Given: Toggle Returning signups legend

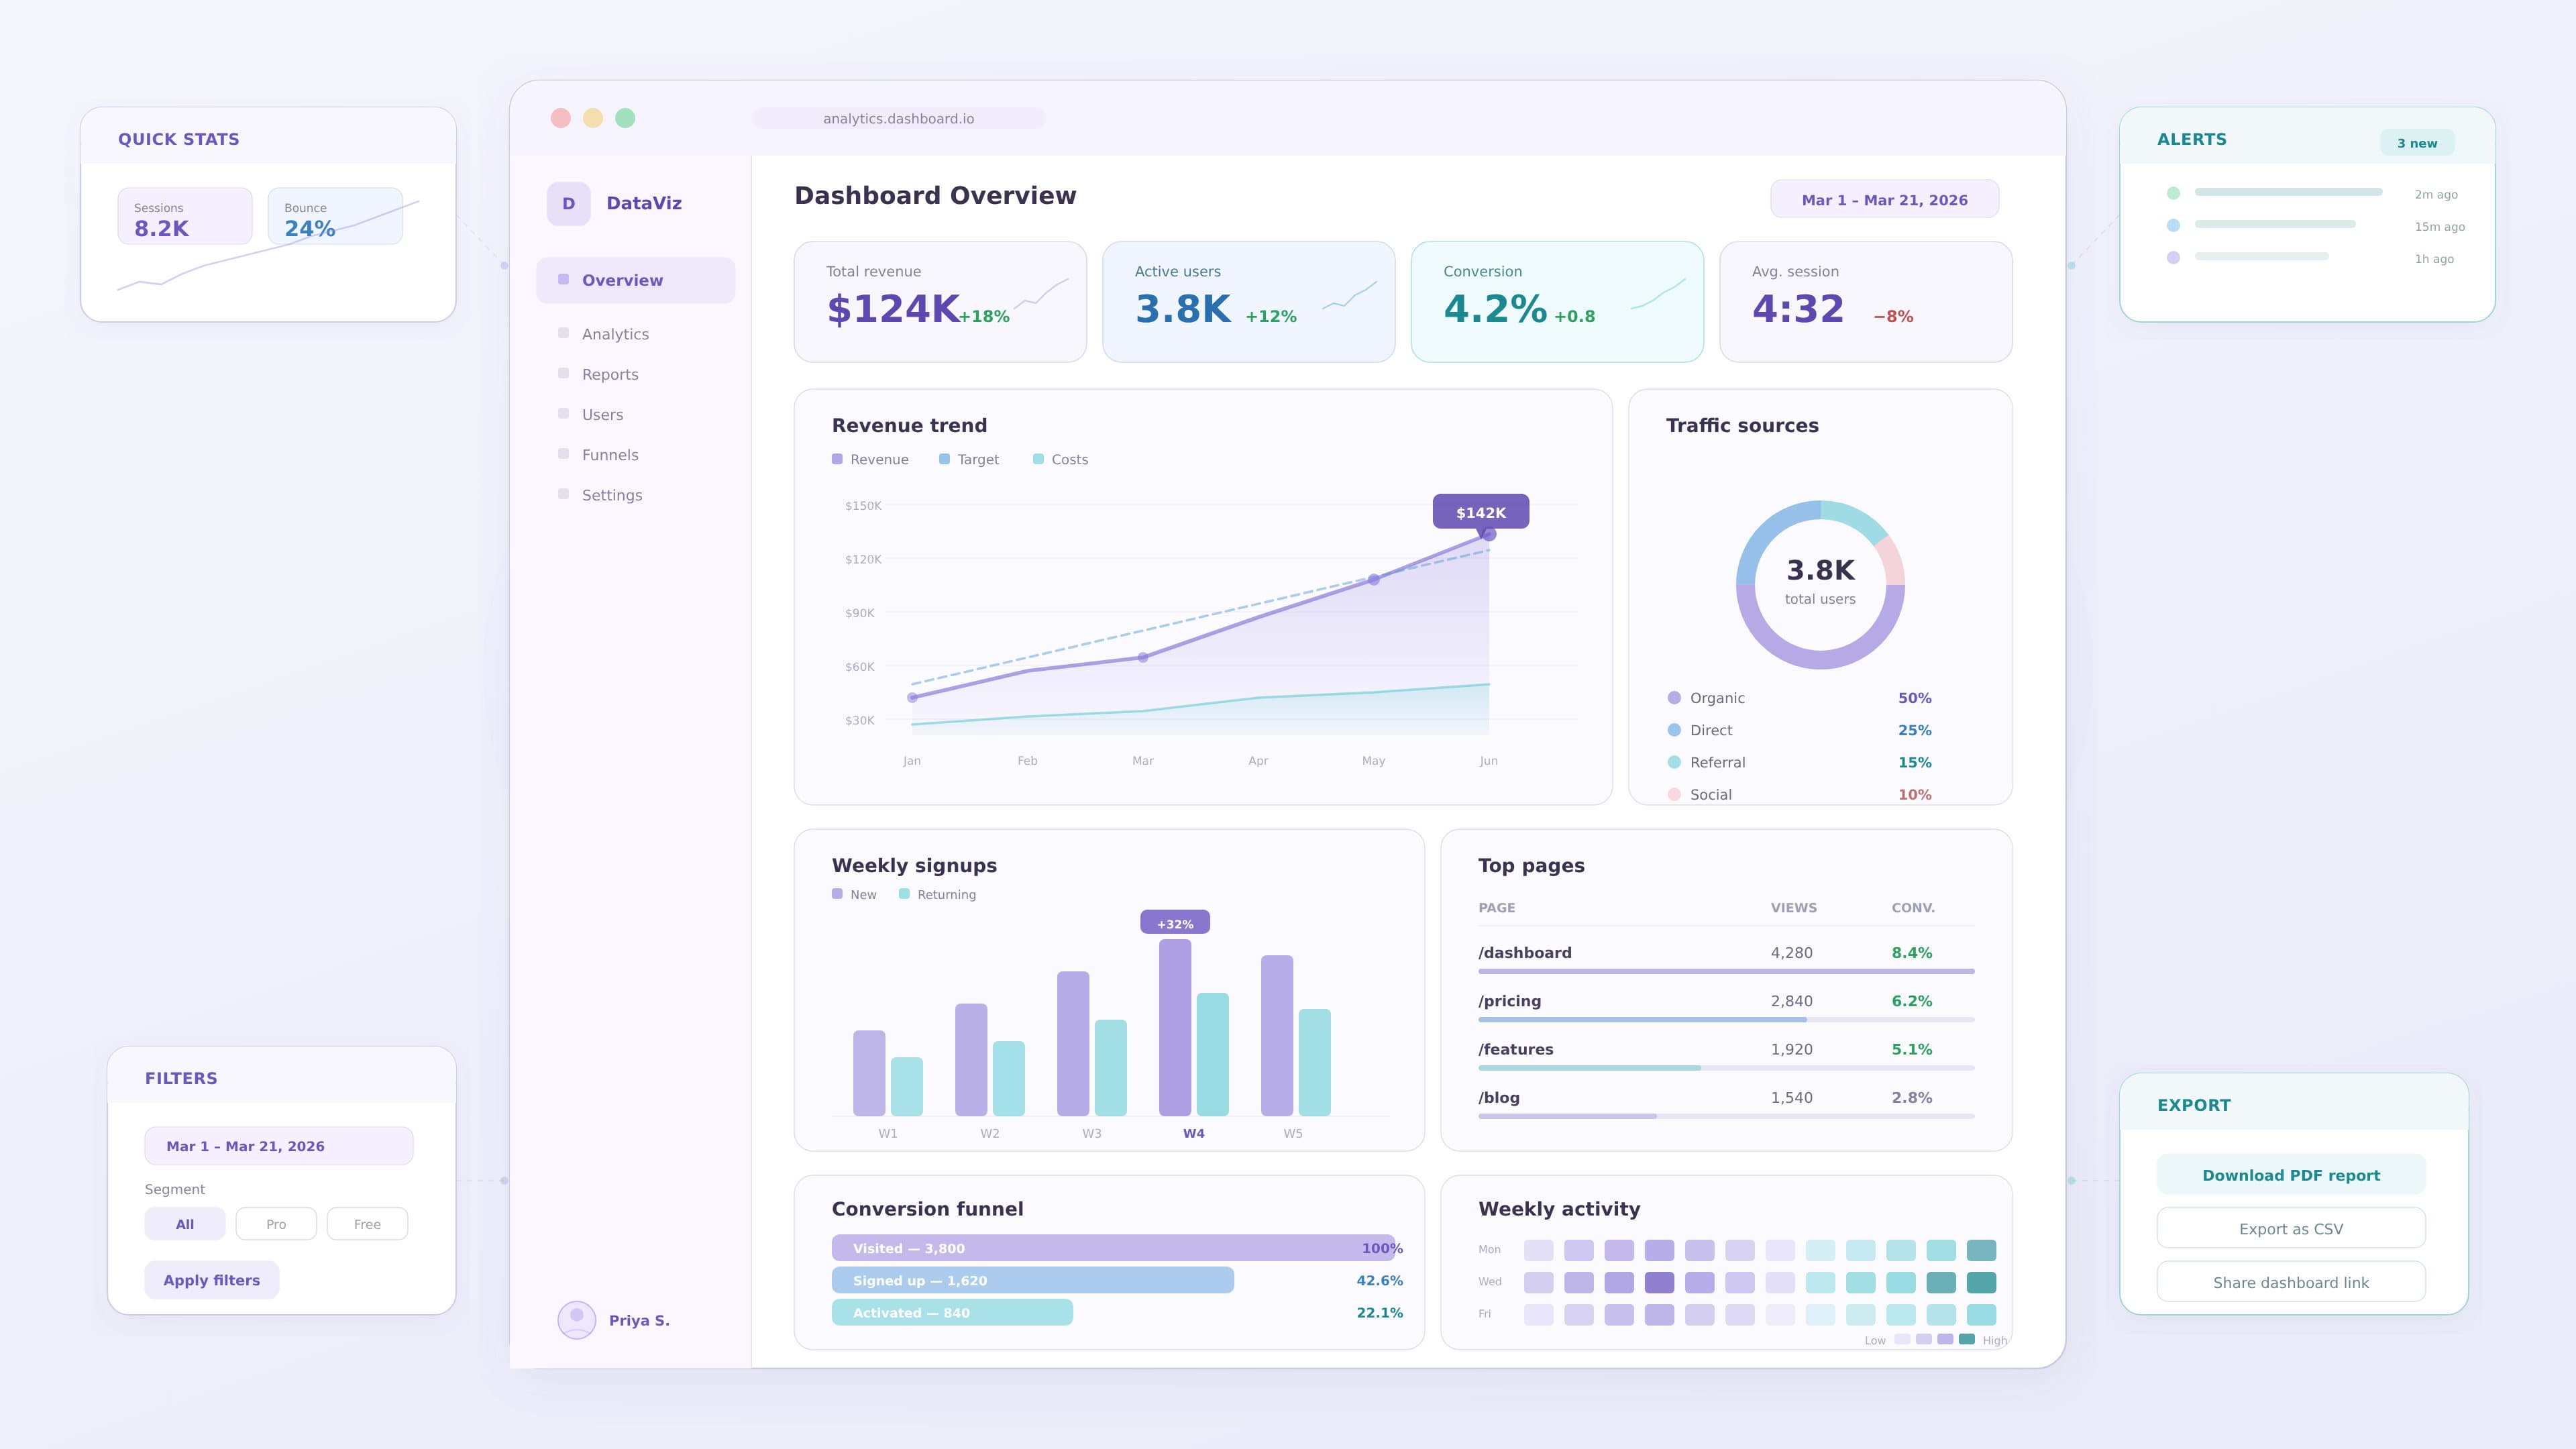Looking at the screenshot, I should click(x=937, y=894).
